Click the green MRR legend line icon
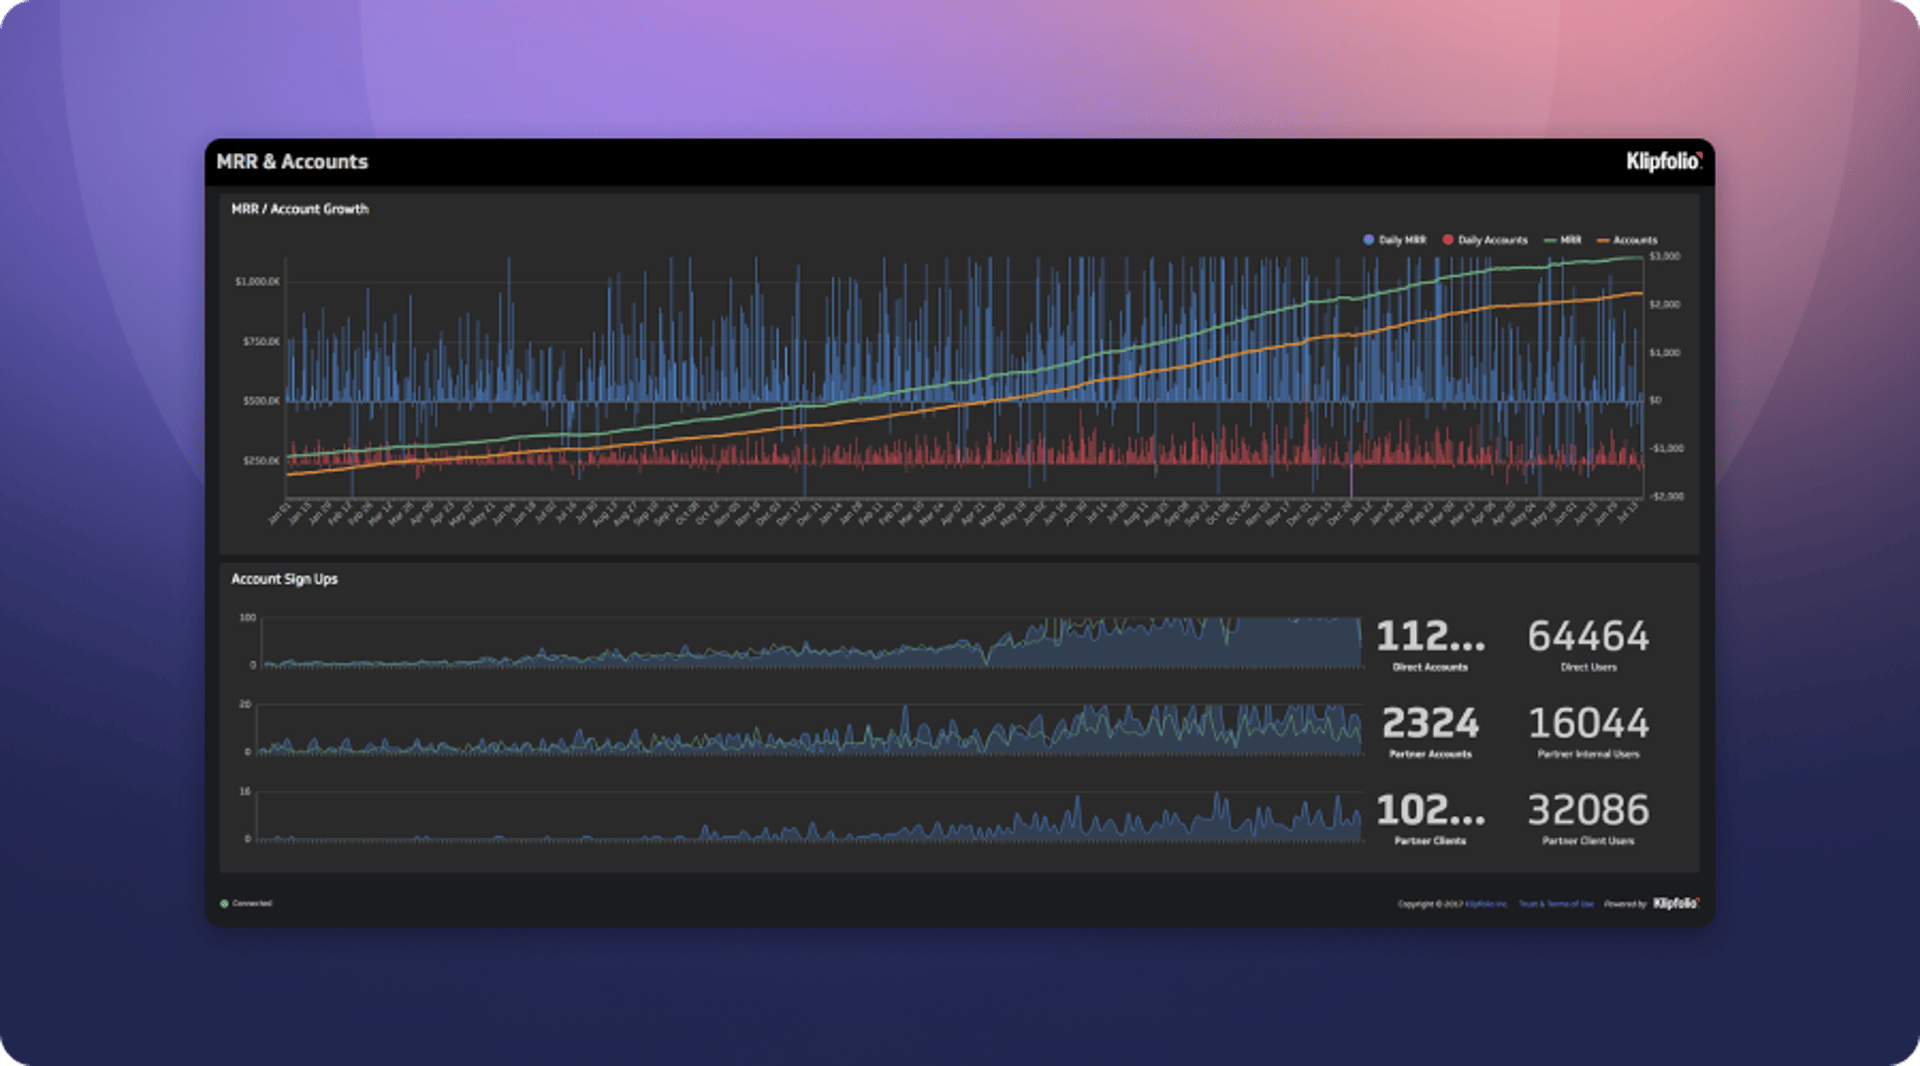Image resolution: width=1920 pixels, height=1066 pixels. pyautogui.click(x=1548, y=240)
